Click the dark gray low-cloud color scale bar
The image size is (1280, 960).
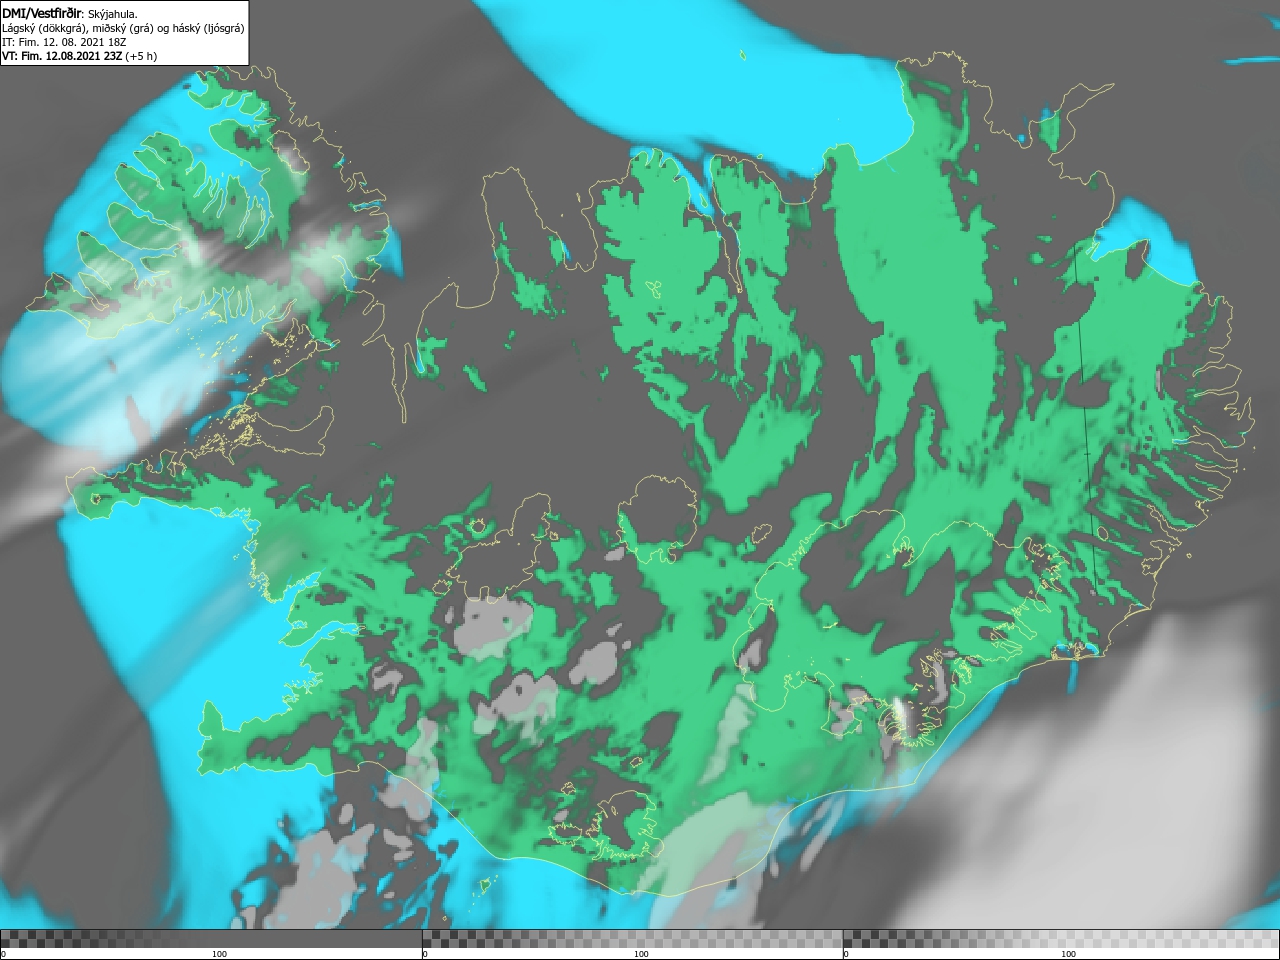coord(211,939)
